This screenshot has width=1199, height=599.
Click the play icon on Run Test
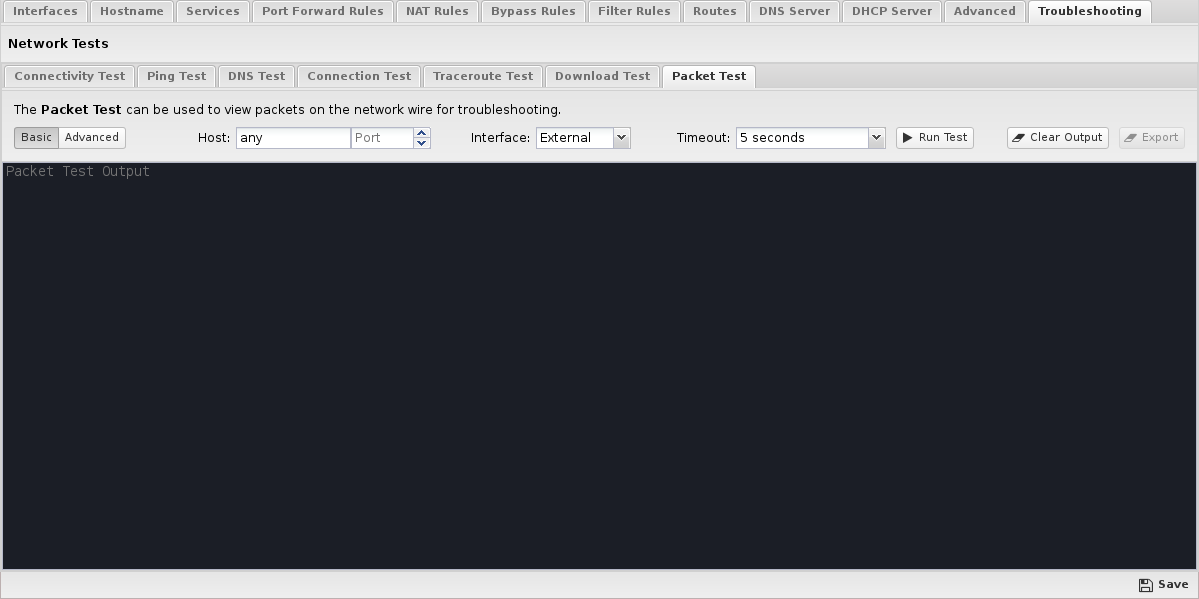point(907,138)
